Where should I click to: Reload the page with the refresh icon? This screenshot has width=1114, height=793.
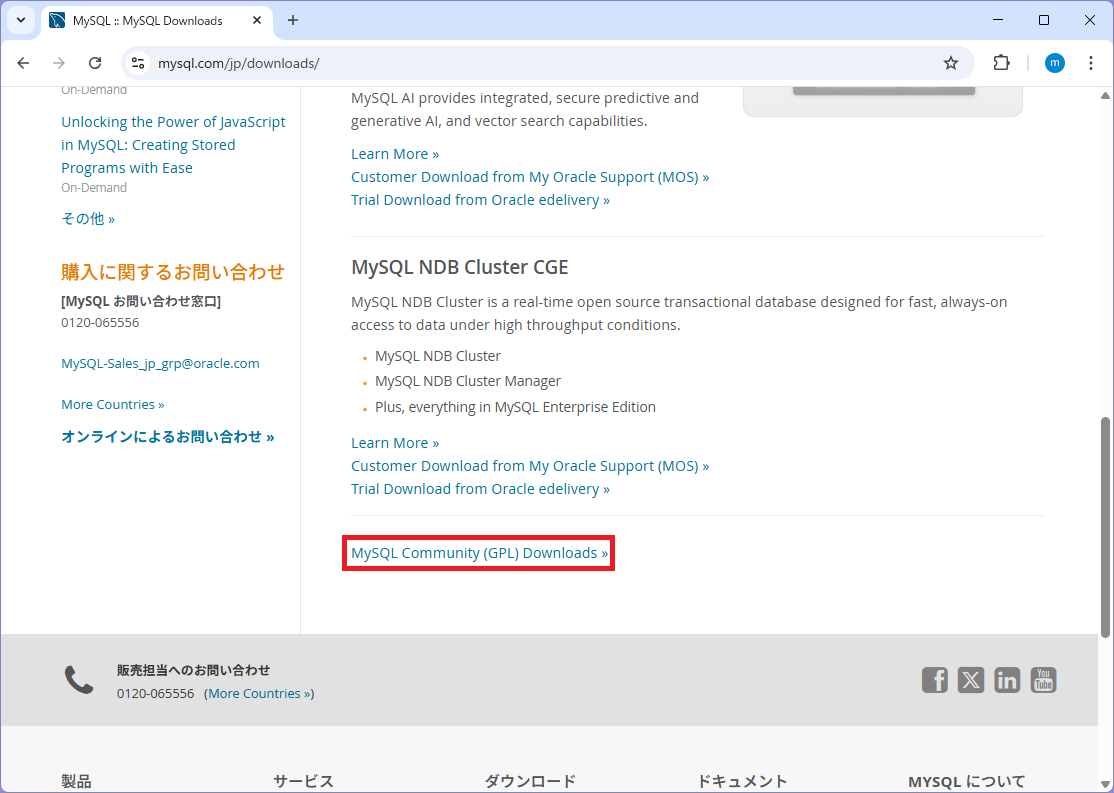pyautogui.click(x=95, y=62)
